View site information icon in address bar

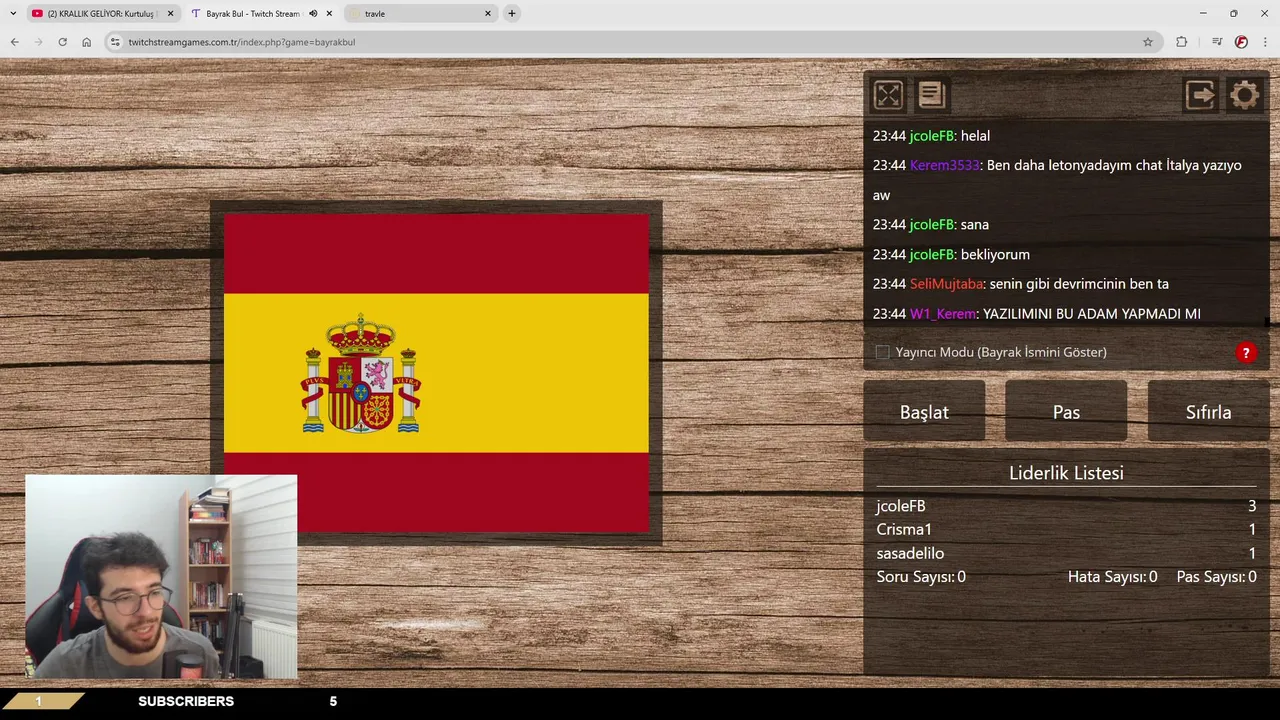(115, 42)
